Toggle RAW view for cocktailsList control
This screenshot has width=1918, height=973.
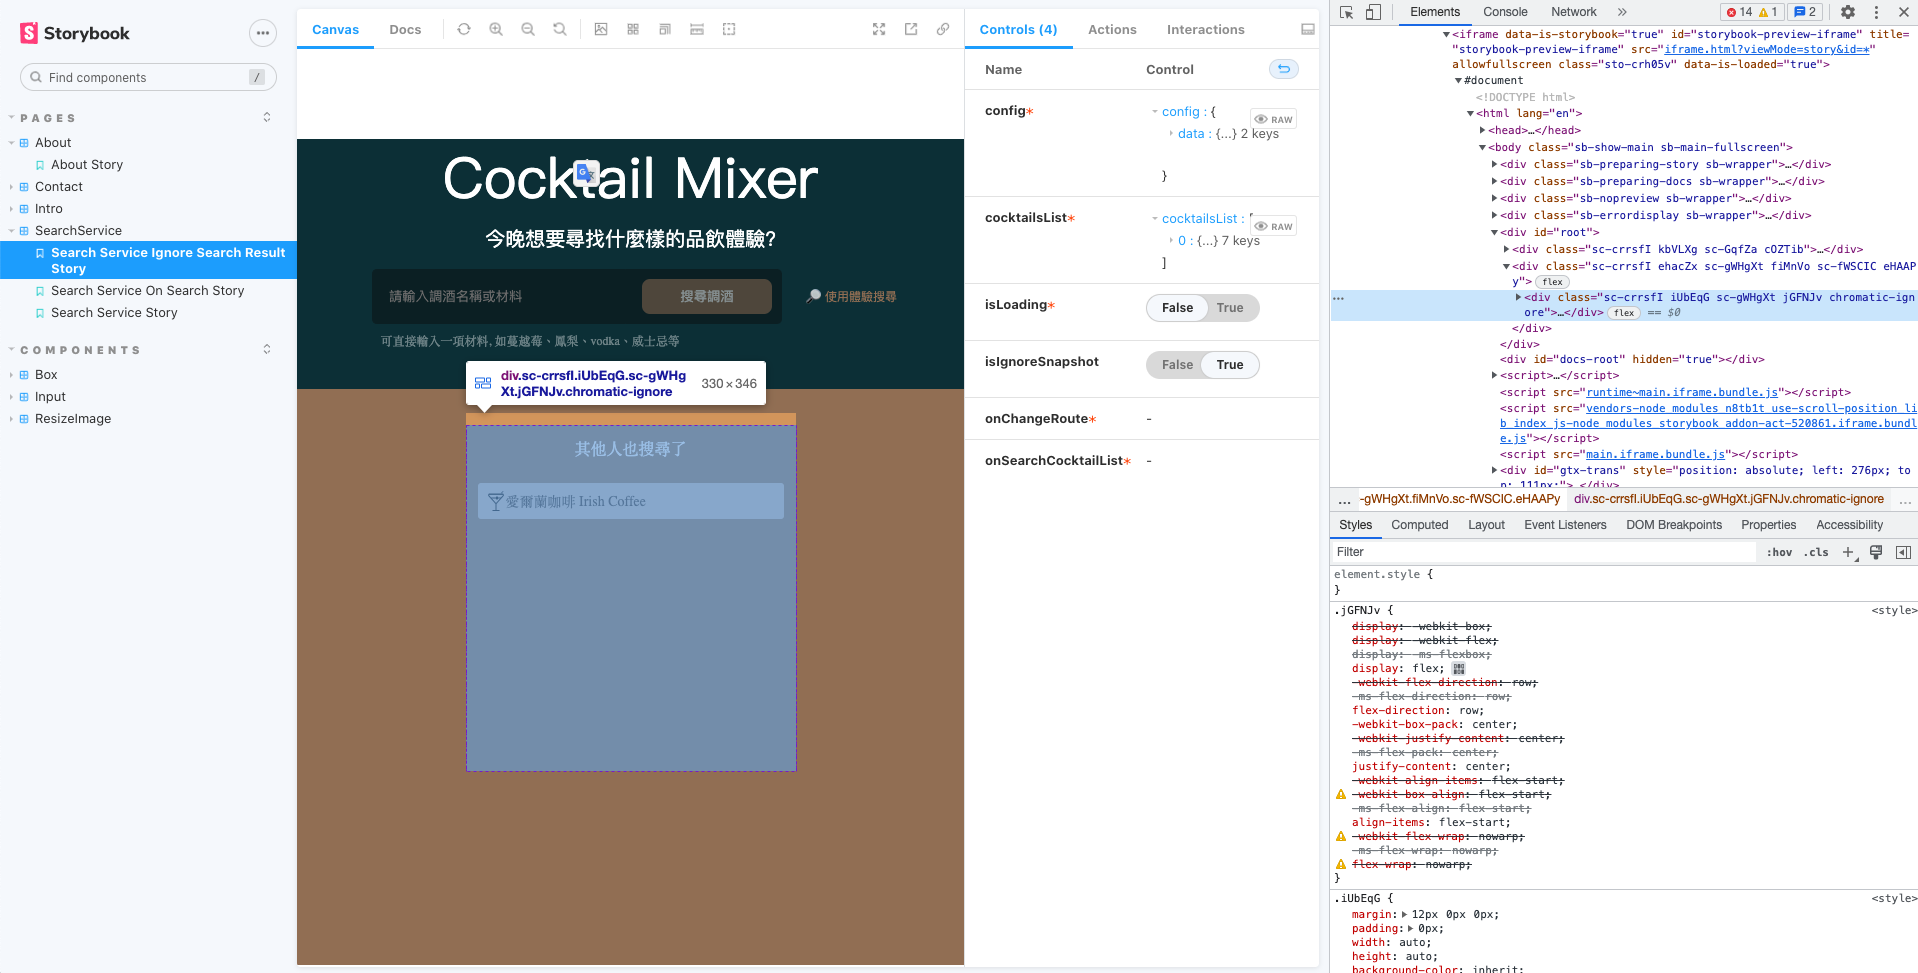[1274, 226]
